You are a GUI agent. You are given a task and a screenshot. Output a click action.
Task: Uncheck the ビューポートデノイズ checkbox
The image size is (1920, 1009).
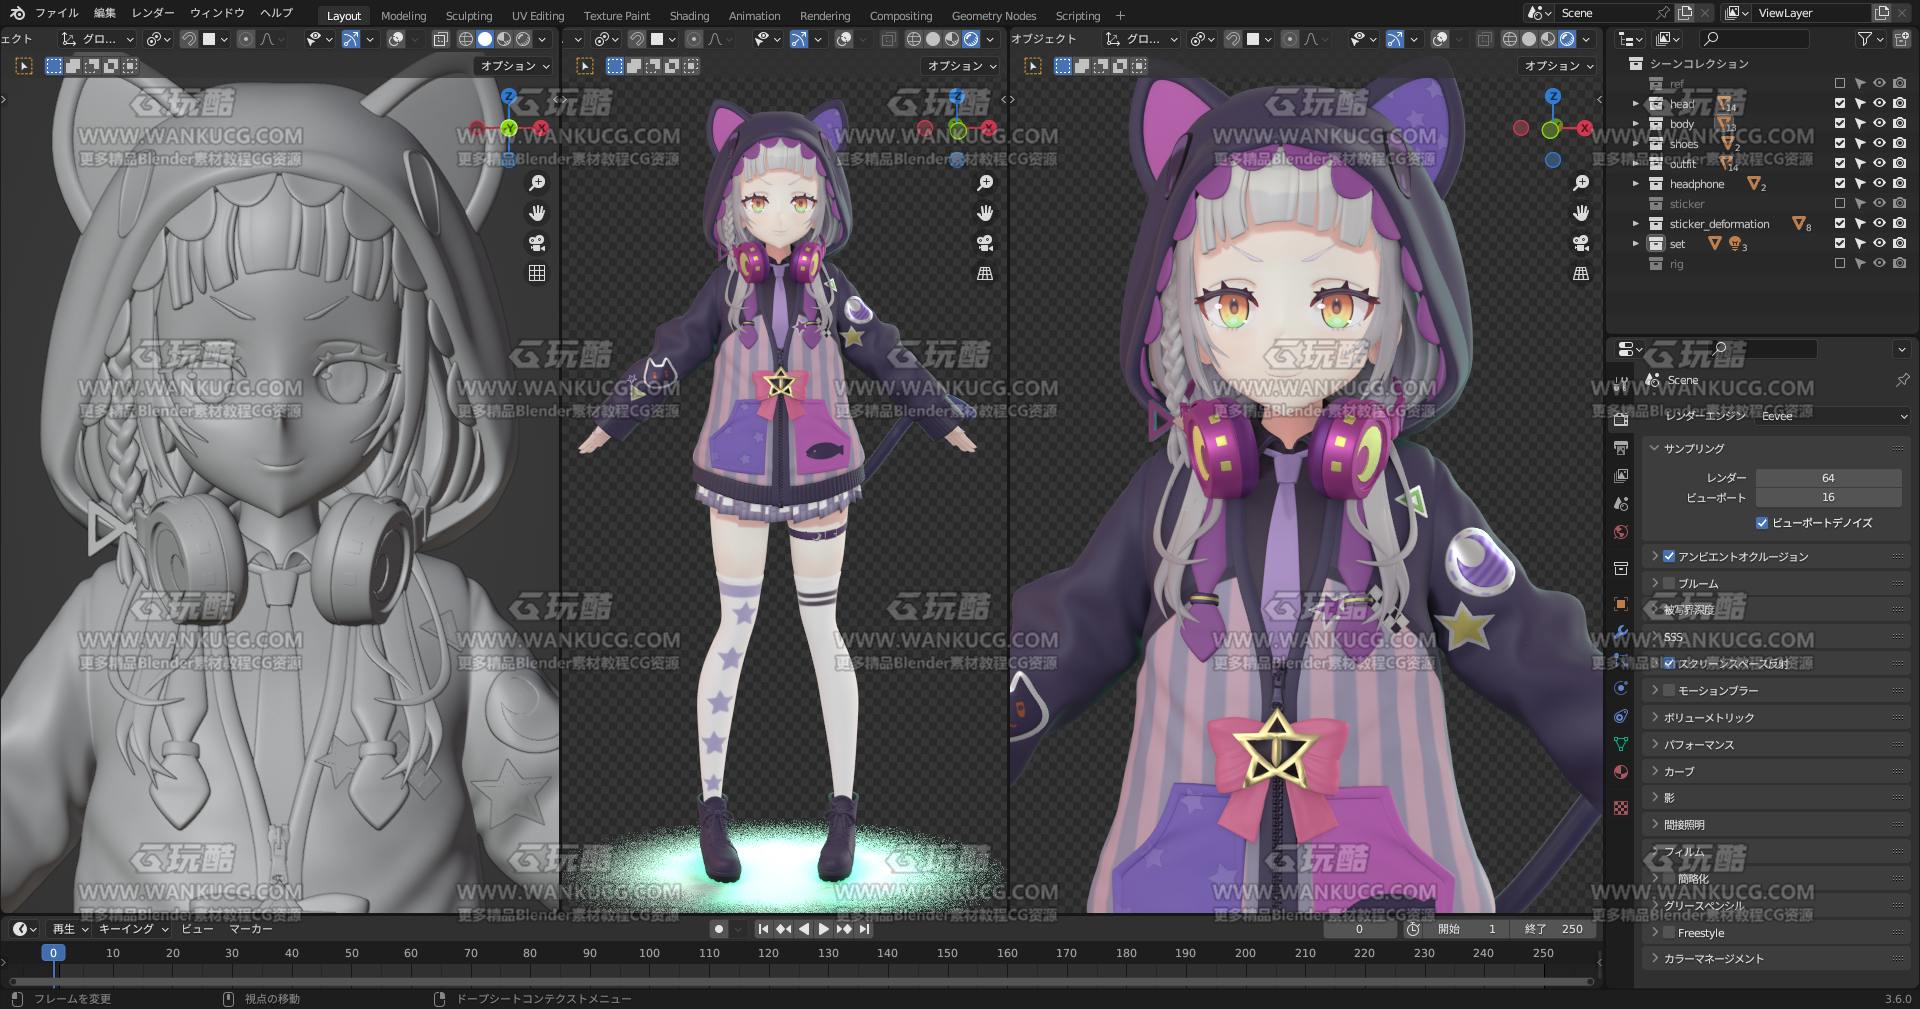(x=1762, y=523)
